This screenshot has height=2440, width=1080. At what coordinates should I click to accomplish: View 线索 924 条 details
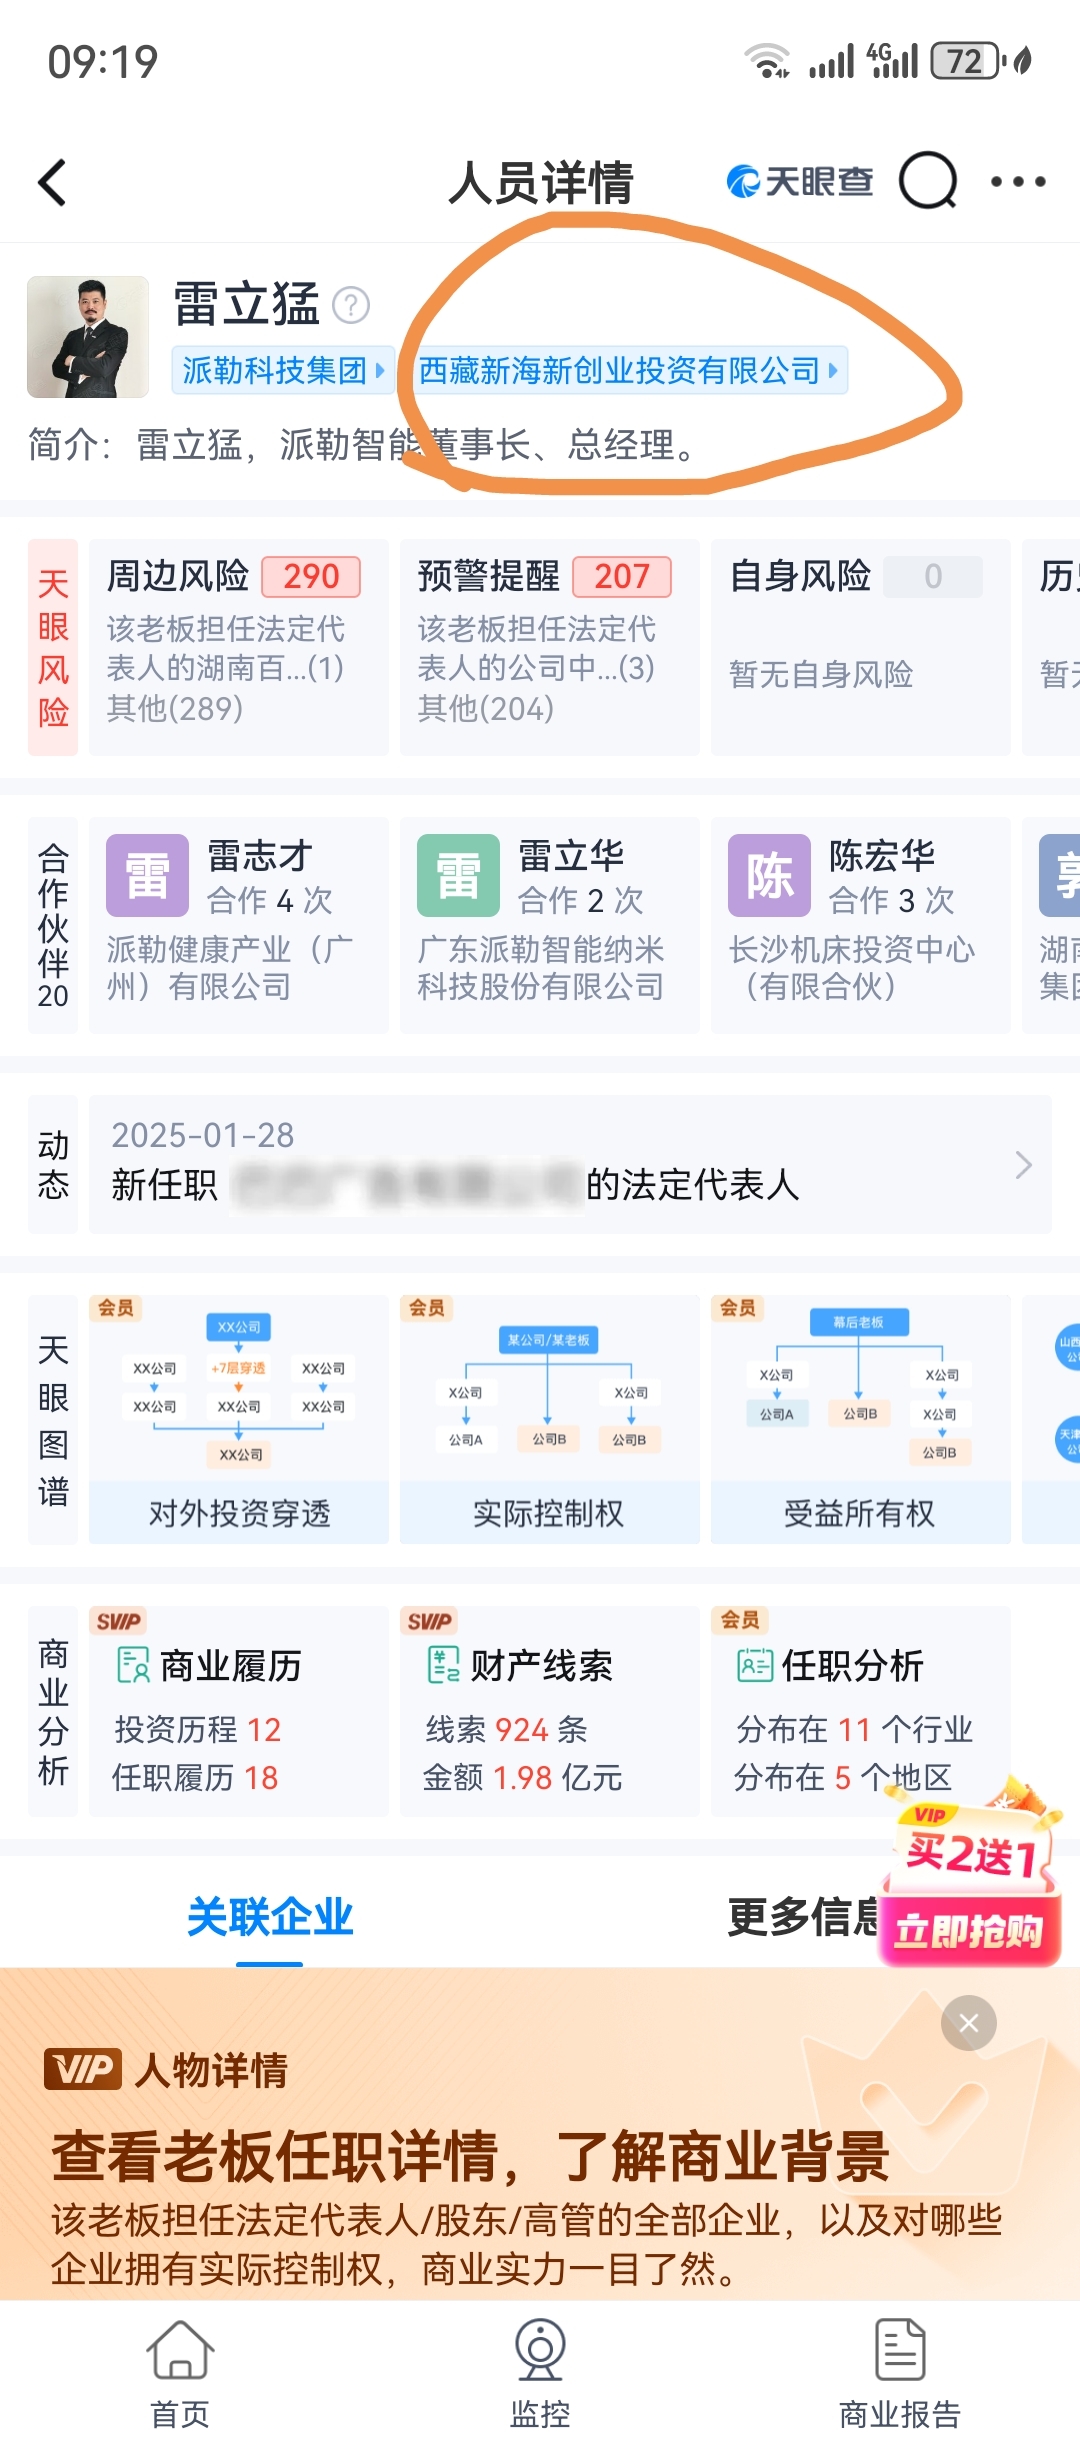(507, 1729)
